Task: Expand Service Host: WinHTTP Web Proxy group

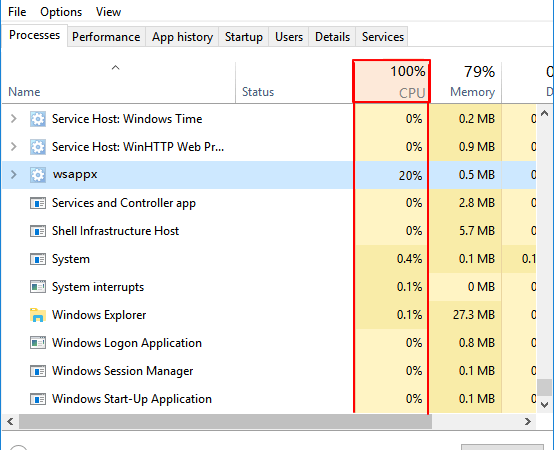Action: 14,147
